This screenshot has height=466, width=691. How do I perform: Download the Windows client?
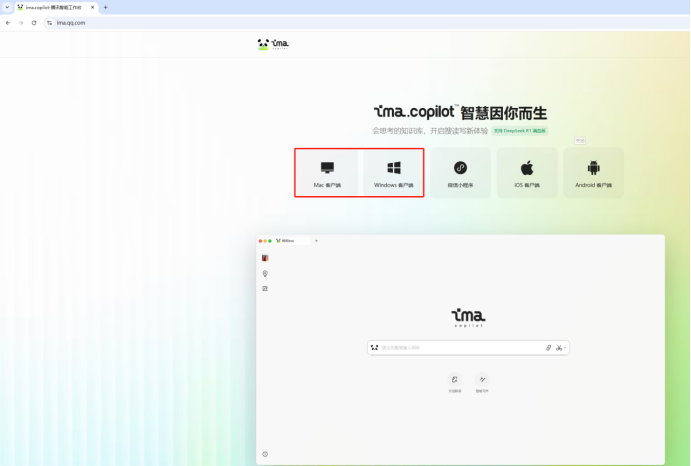[394, 173]
